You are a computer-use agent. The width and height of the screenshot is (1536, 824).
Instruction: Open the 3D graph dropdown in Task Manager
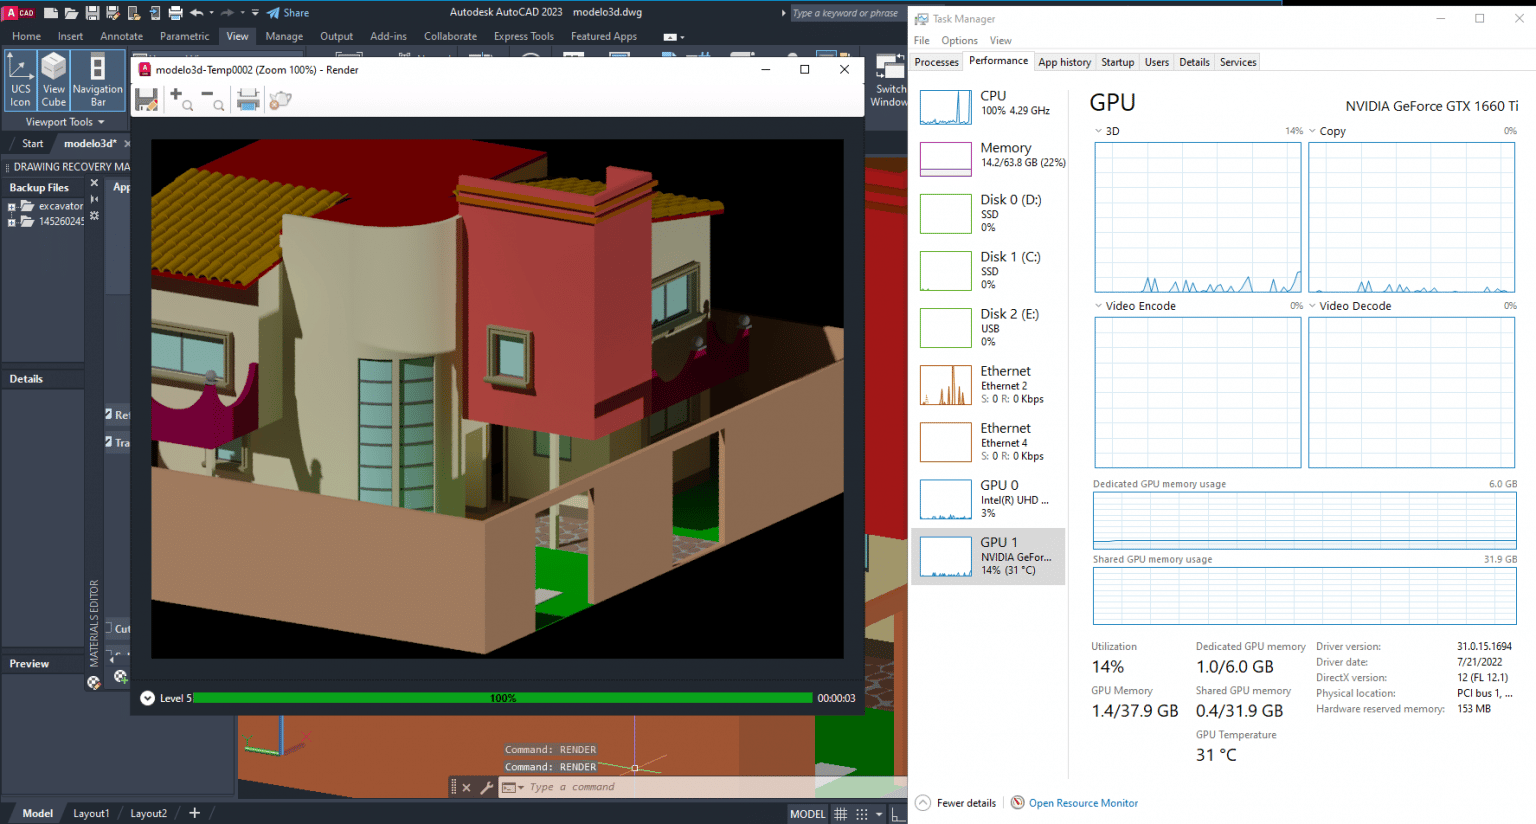(x=1098, y=131)
